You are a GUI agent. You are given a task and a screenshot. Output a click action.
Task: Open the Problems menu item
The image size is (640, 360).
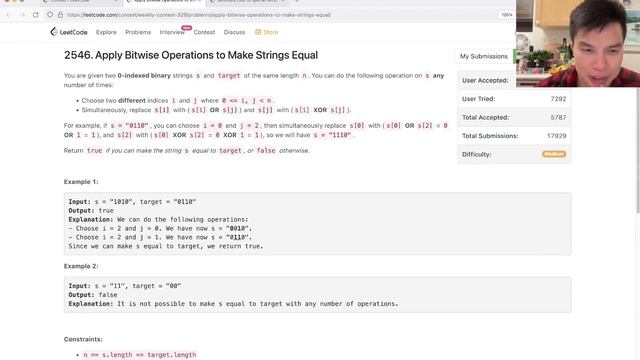coord(138,32)
